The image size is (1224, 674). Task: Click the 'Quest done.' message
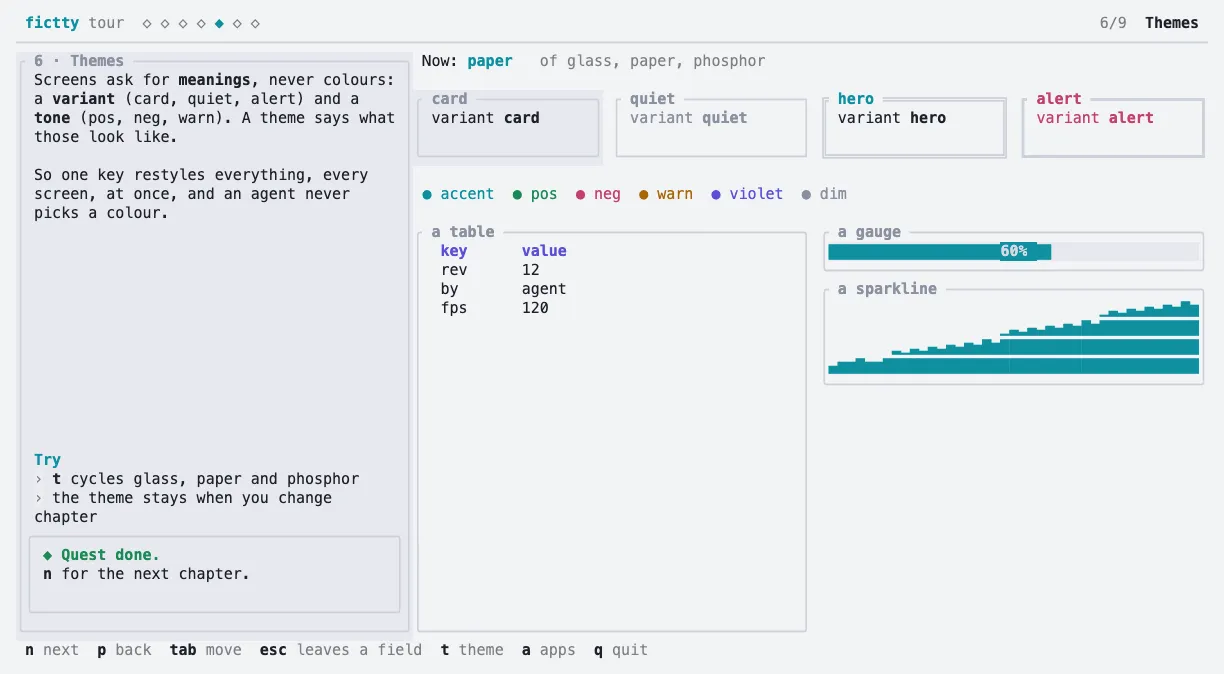point(110,555)
